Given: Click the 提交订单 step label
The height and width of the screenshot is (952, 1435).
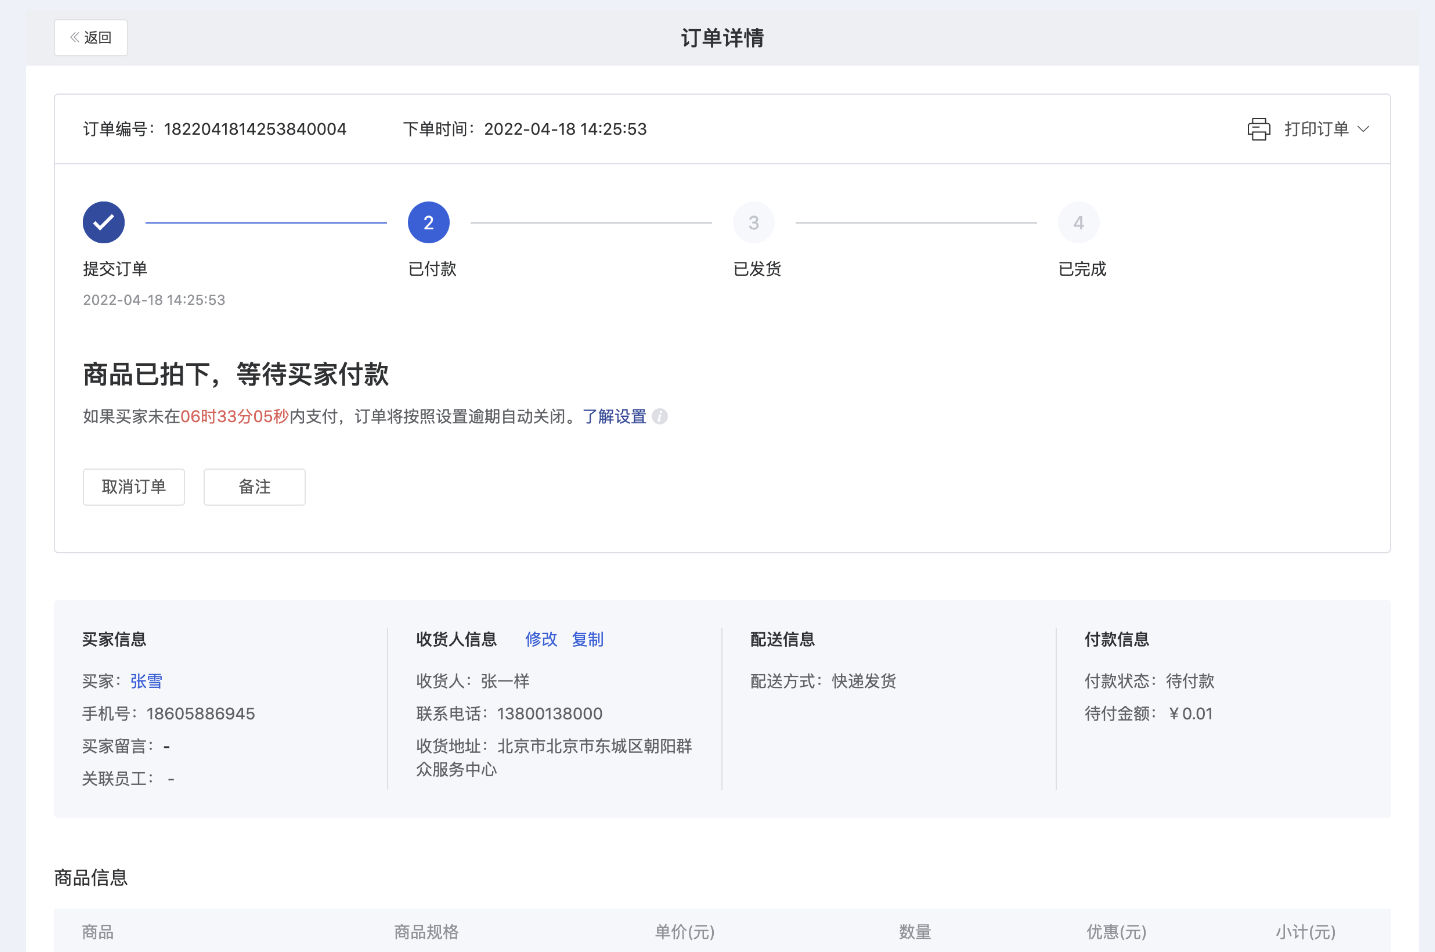Looking at the screenshot, I should pos(115,269).
